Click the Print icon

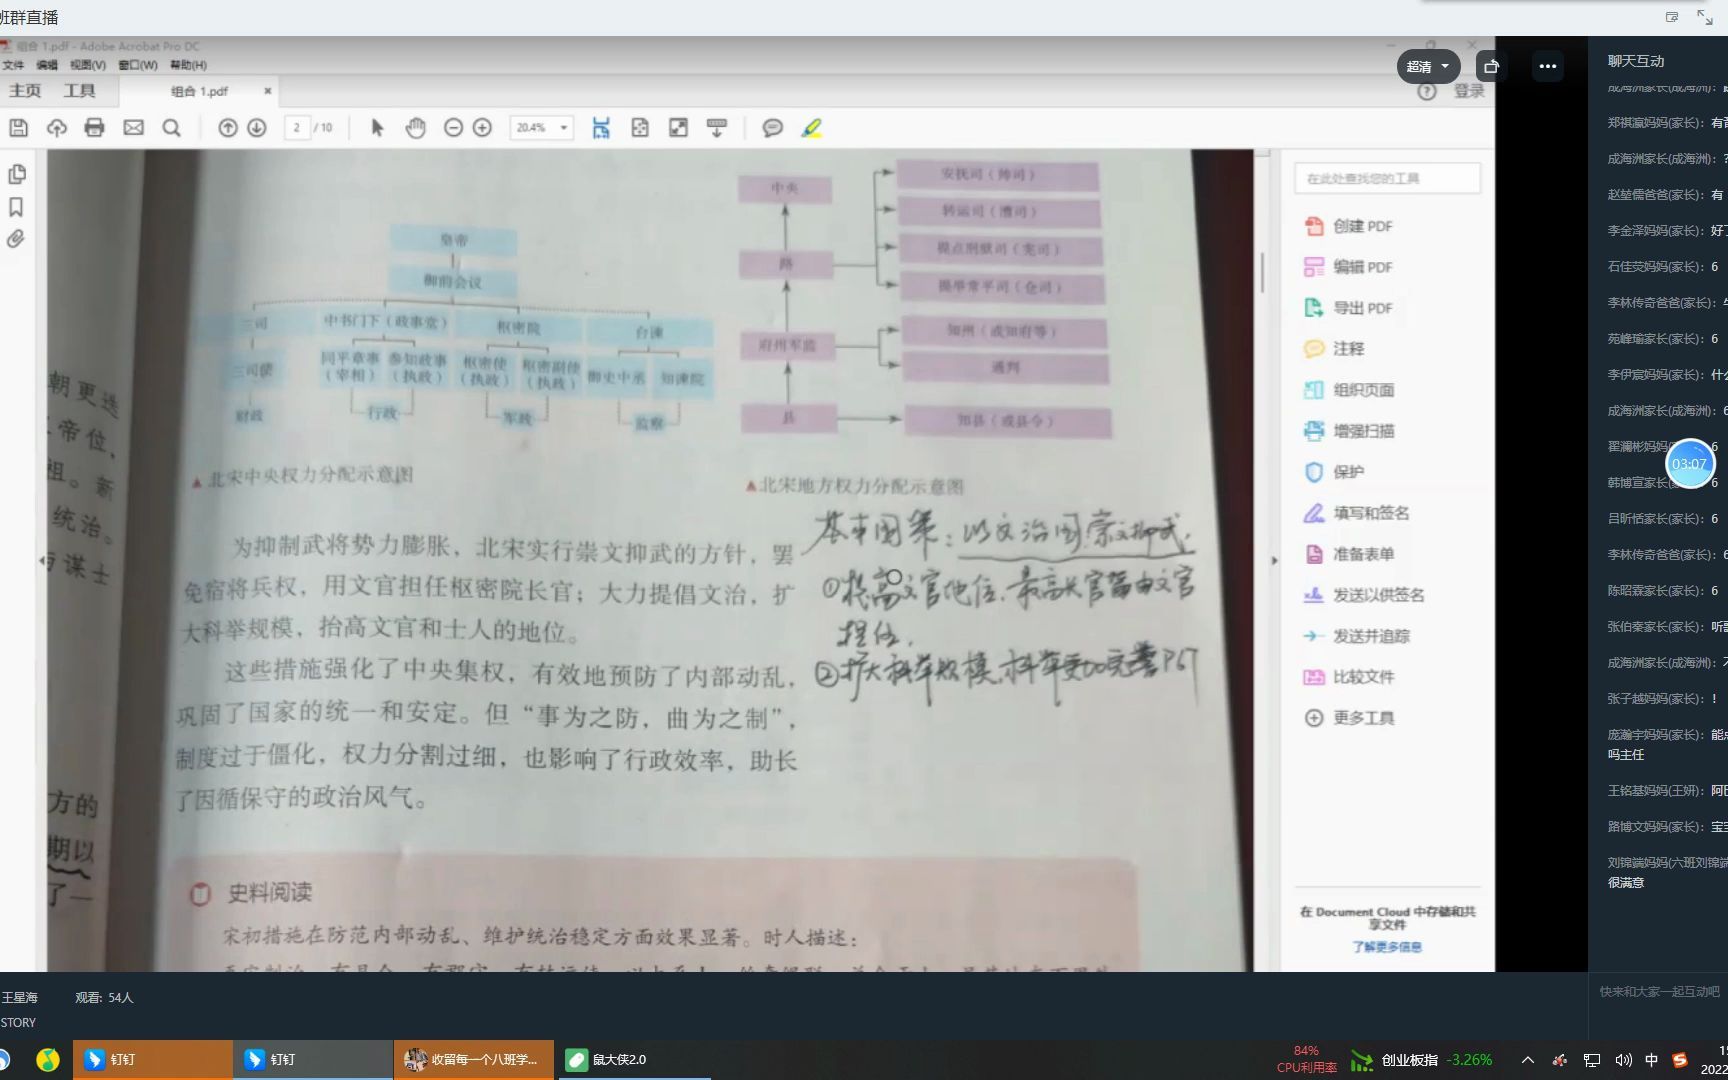point(95,128)
